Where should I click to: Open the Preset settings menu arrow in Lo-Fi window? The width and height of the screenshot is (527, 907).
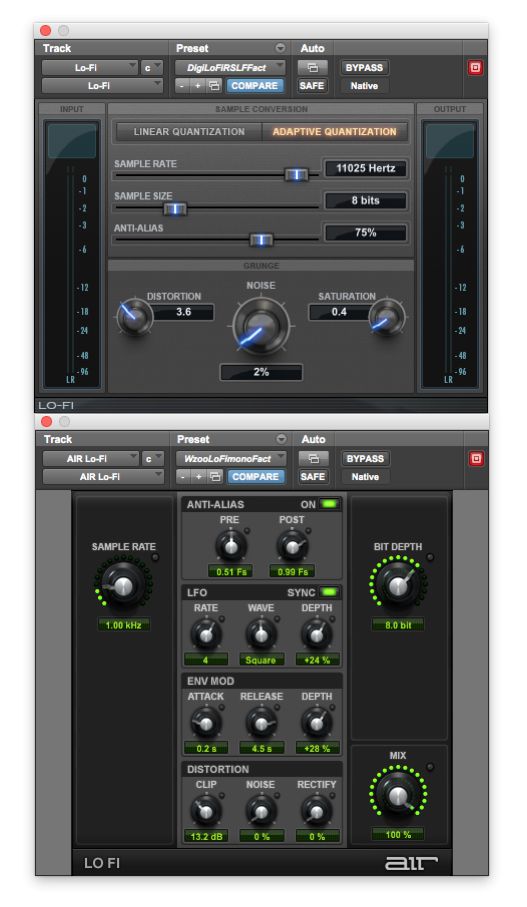(281, 48)
